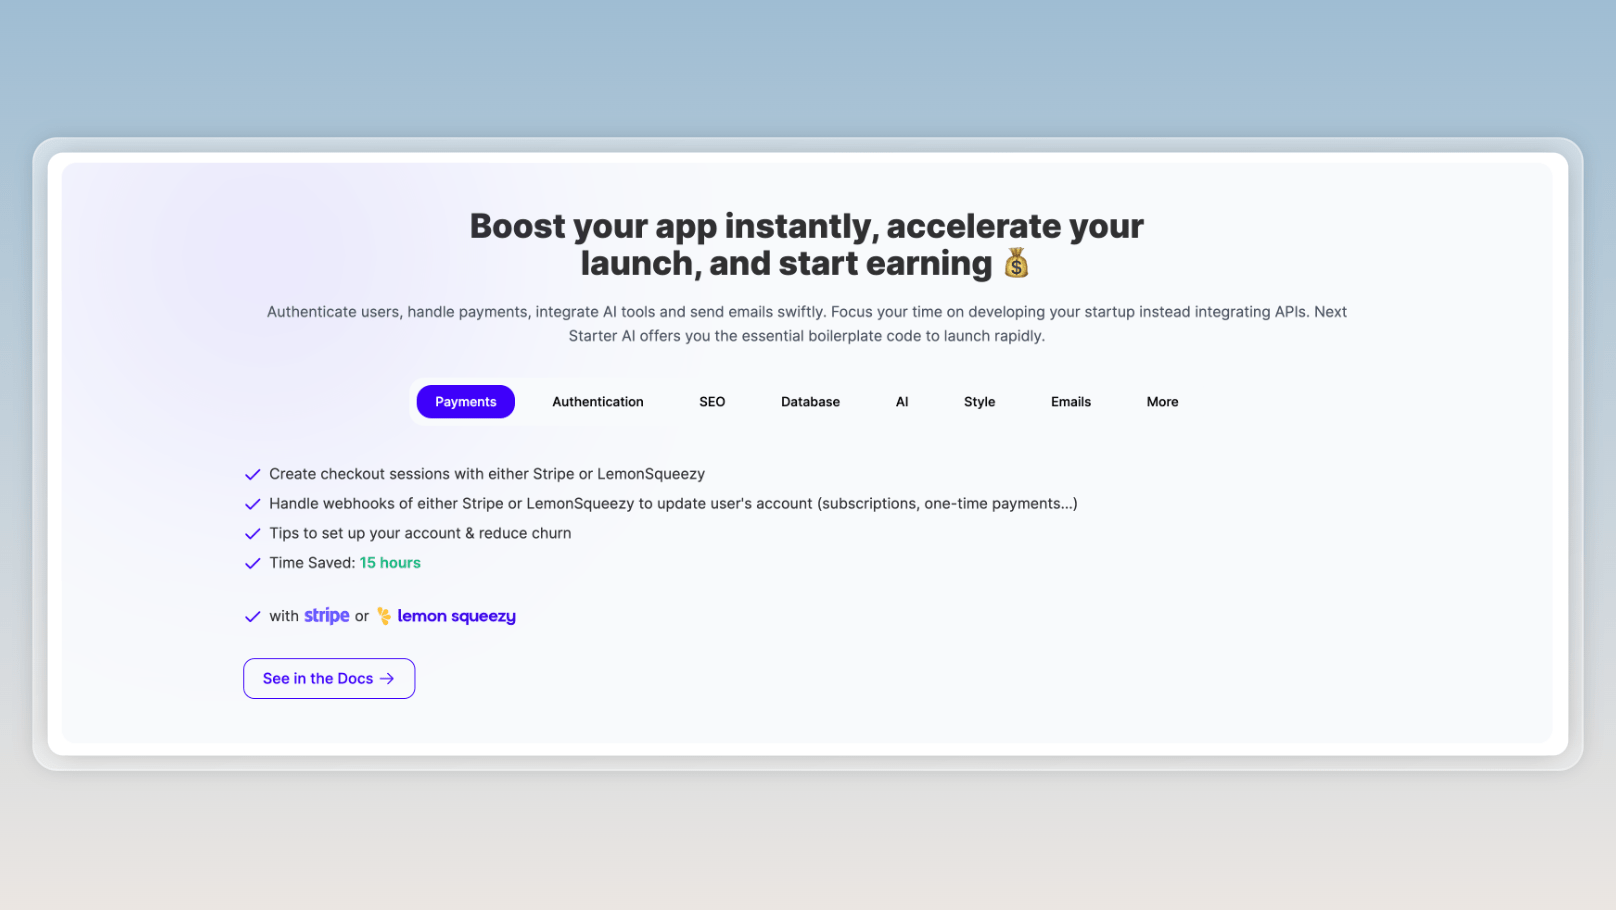Click the checkmark beside Create checkout sessions
Screen dimensions: 1616x910
click(253, 474)
